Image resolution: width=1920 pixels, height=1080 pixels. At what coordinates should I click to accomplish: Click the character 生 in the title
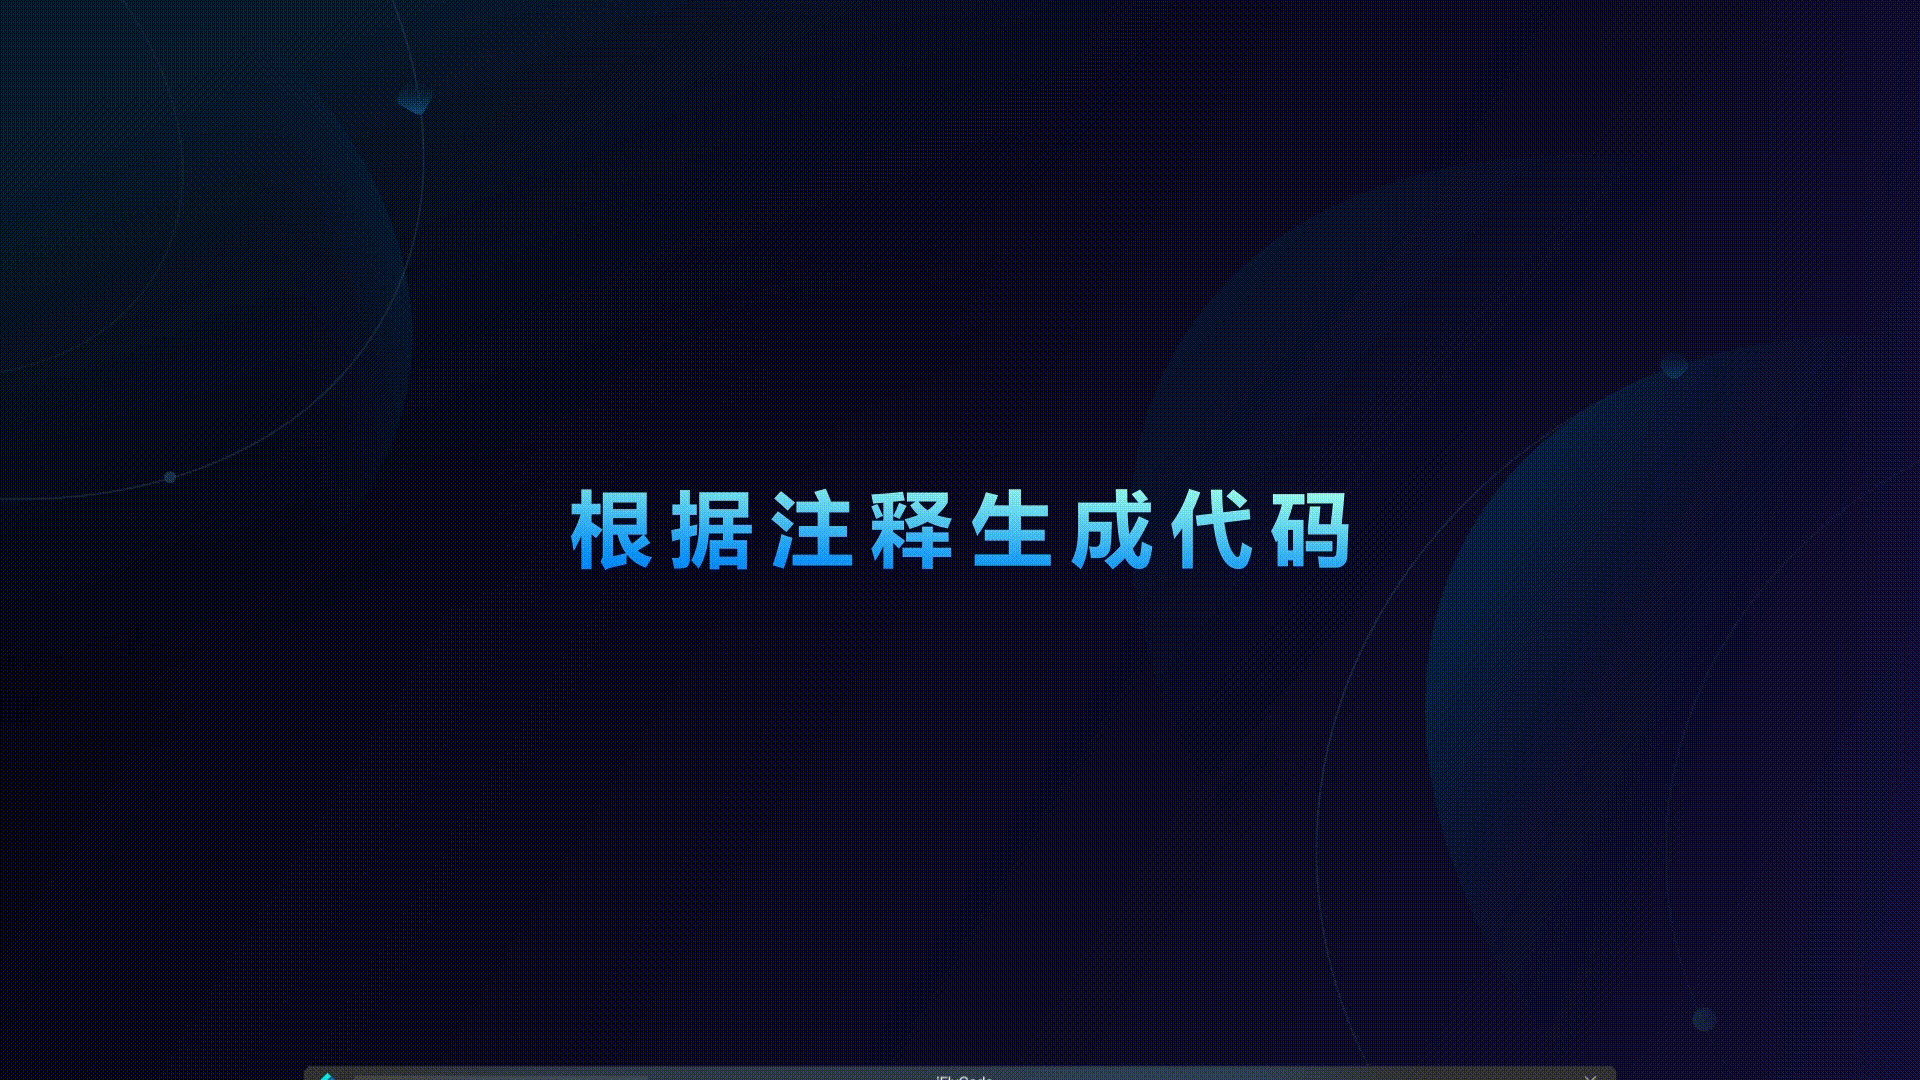point(1011,530)
